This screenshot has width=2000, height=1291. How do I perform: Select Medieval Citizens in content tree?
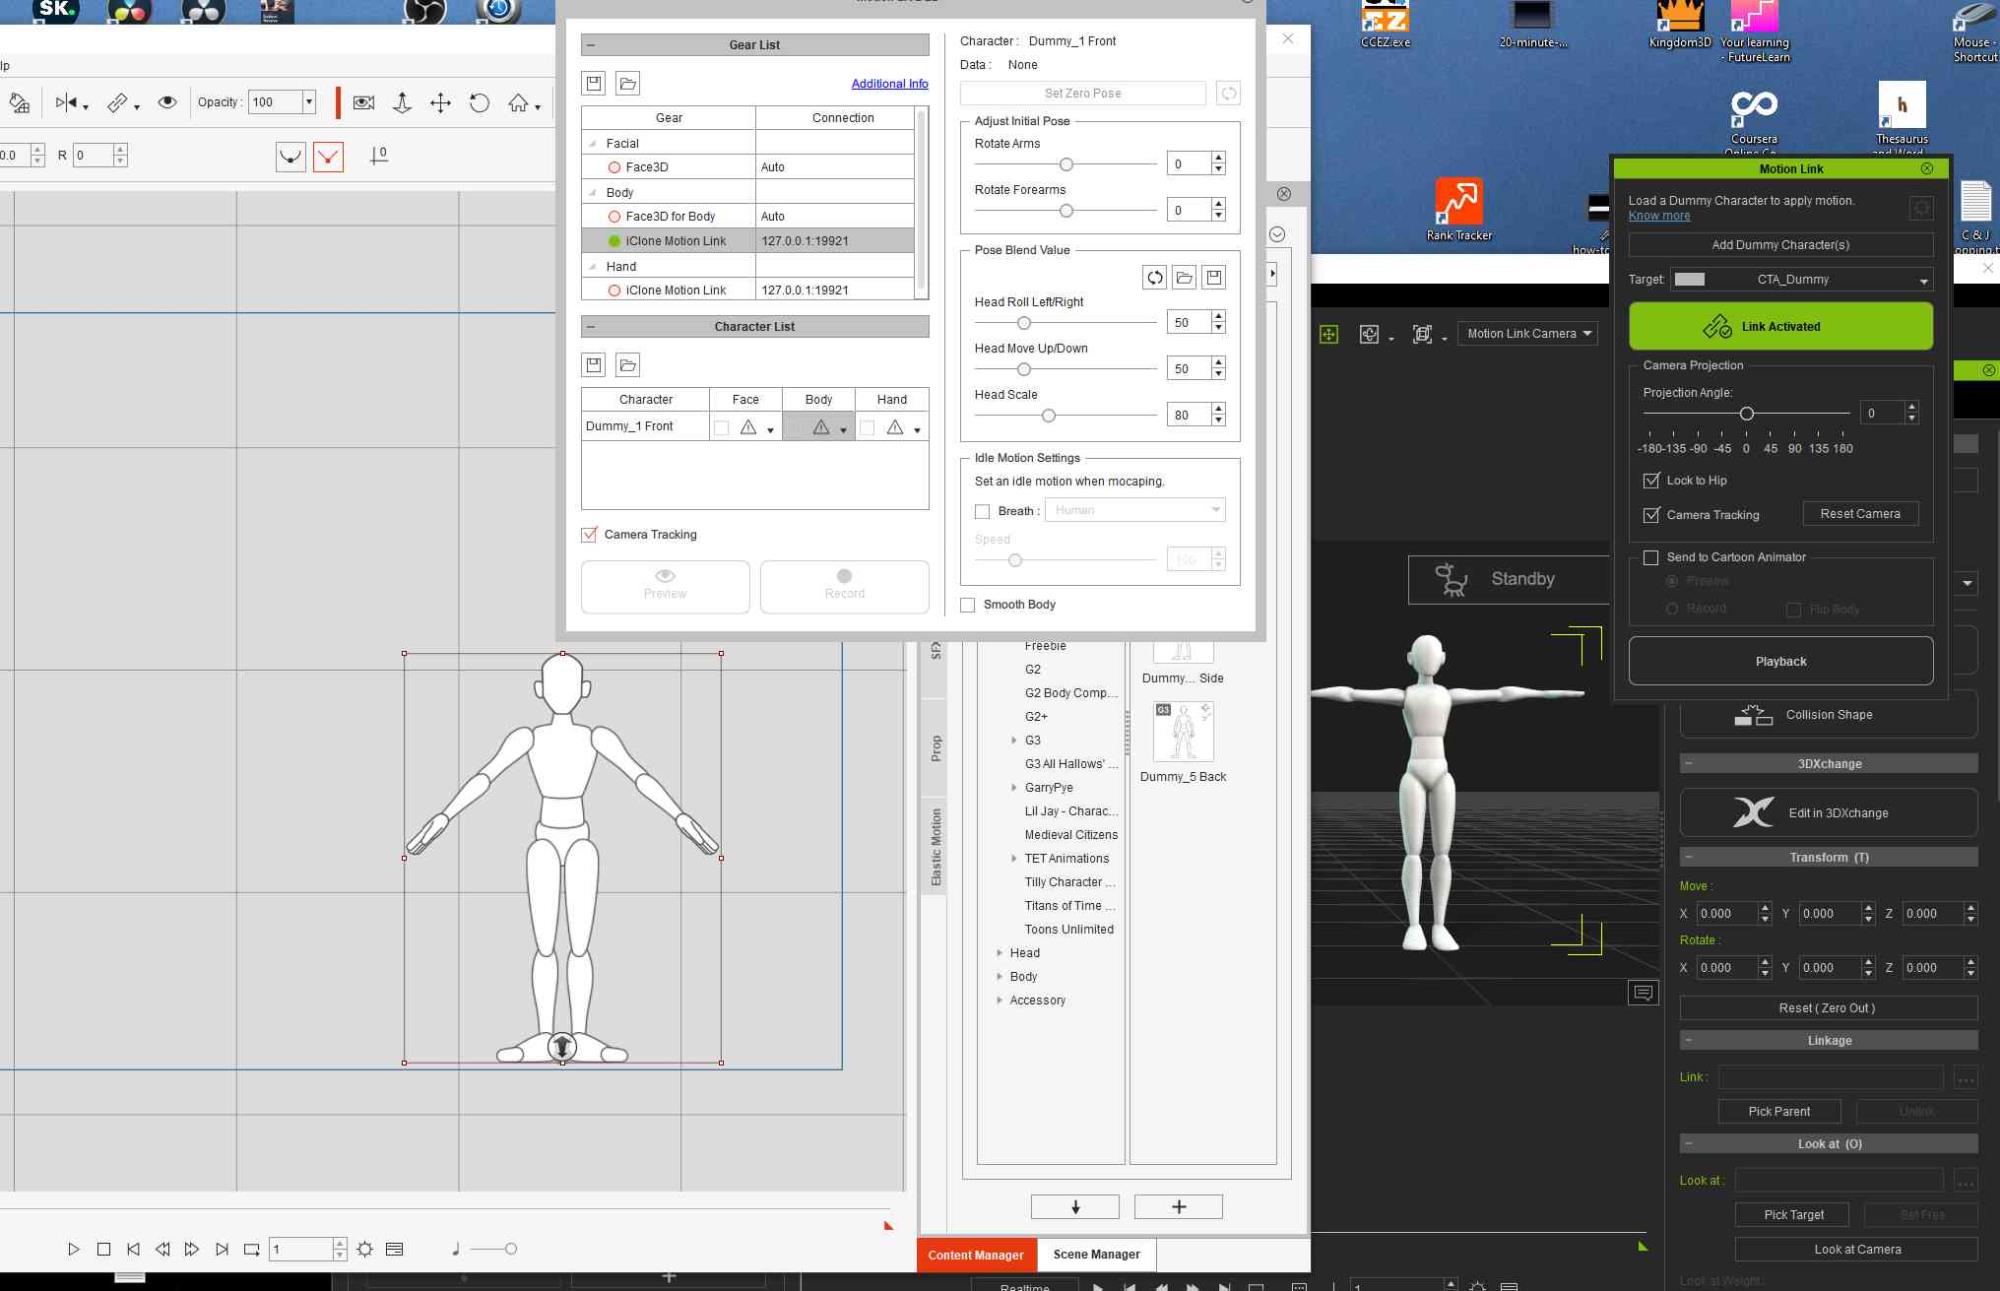point(1071,835)
